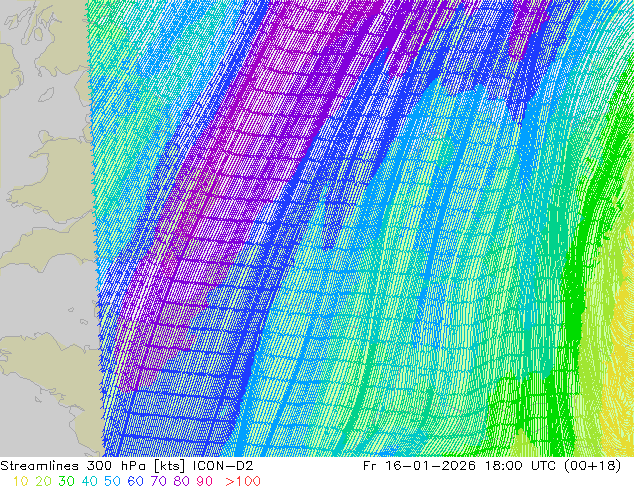Click the violet '80' legend value
This screenshot has width=634, height=490.
[182, 481]
